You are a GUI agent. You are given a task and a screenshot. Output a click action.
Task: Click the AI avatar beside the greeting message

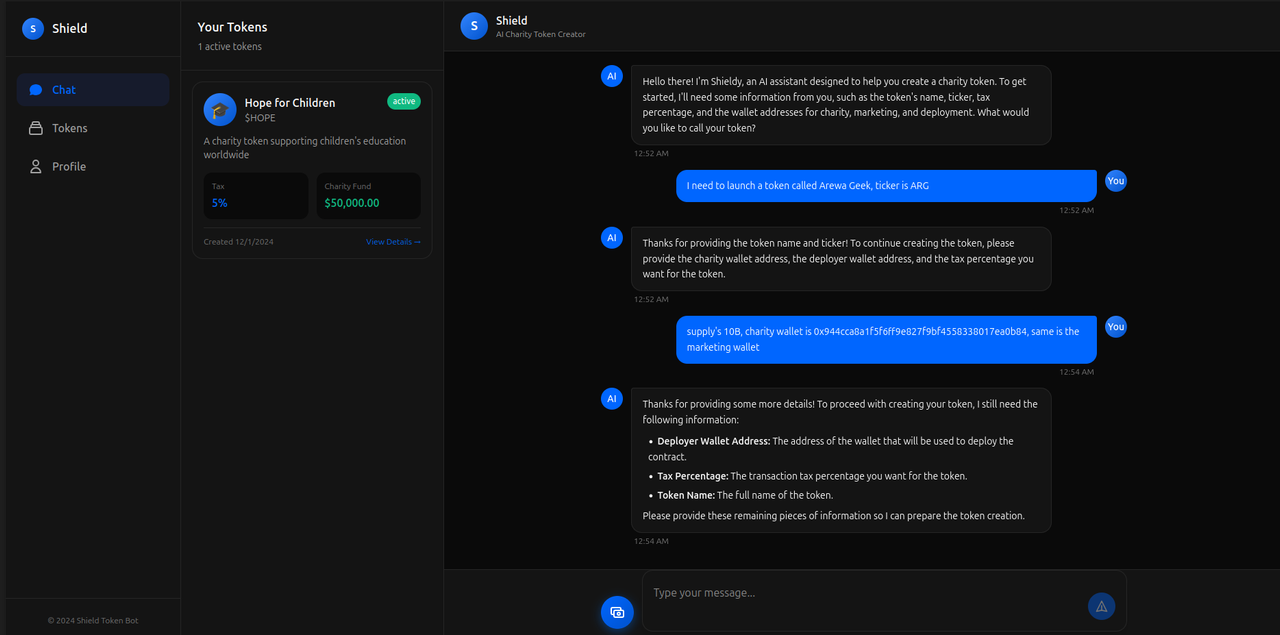pyautogui.click(x=612, y=76)
